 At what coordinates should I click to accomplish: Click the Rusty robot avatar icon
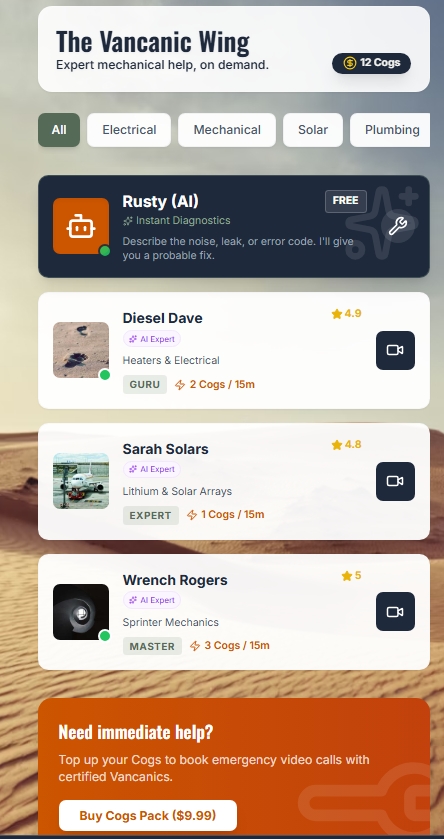[81, 226]
